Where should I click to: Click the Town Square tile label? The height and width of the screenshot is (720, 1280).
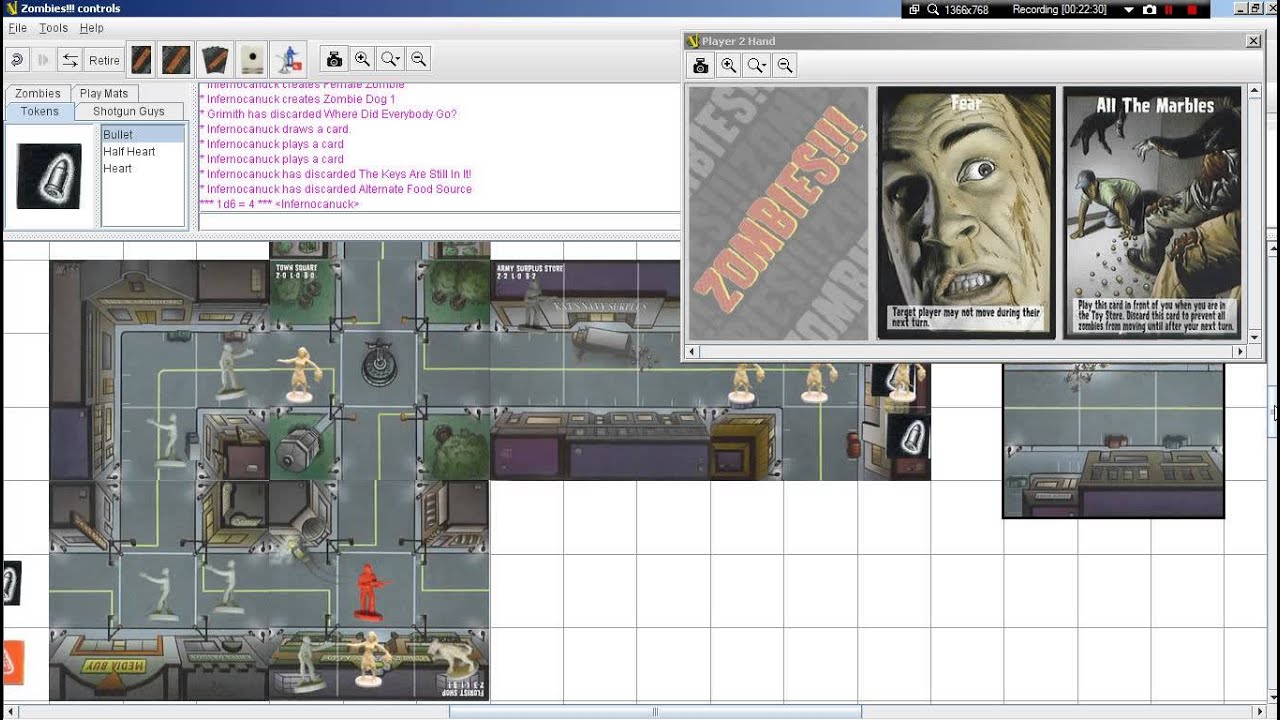(298, 273)
